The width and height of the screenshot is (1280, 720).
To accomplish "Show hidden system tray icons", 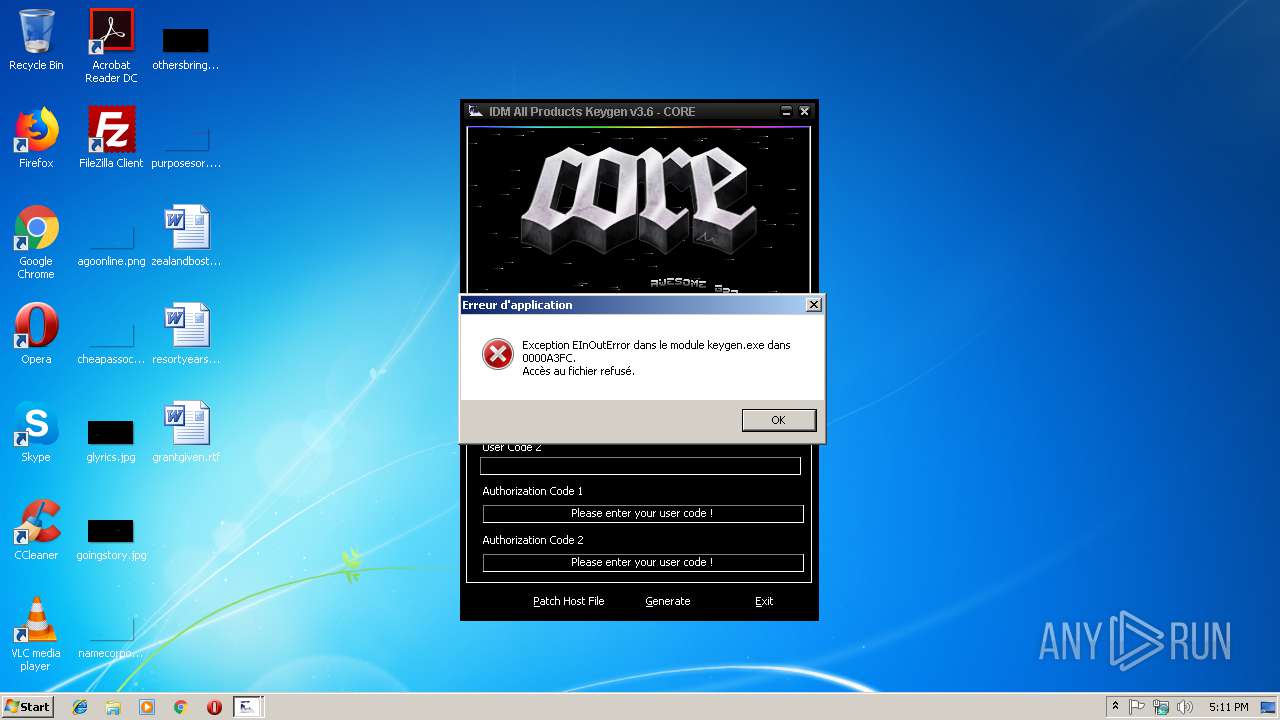I will 1115,706.
